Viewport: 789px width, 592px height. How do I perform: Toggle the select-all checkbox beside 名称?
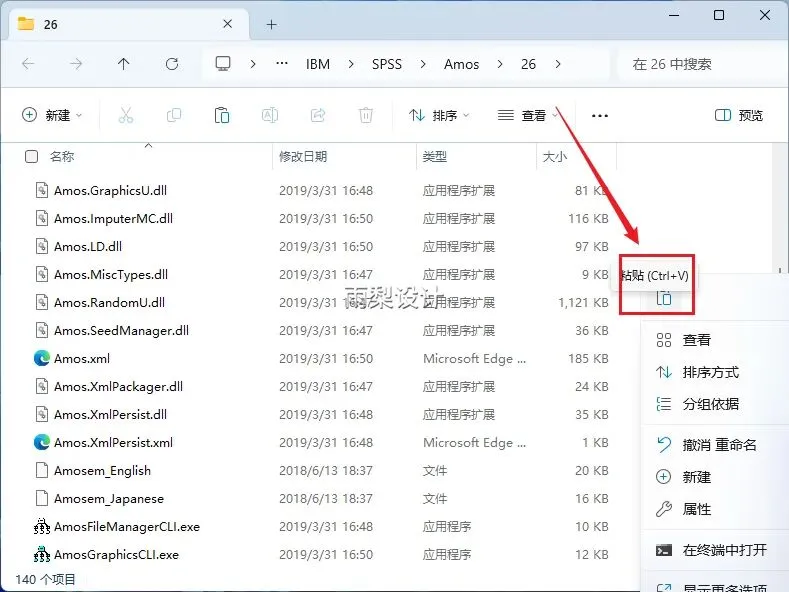coord(31,157)
